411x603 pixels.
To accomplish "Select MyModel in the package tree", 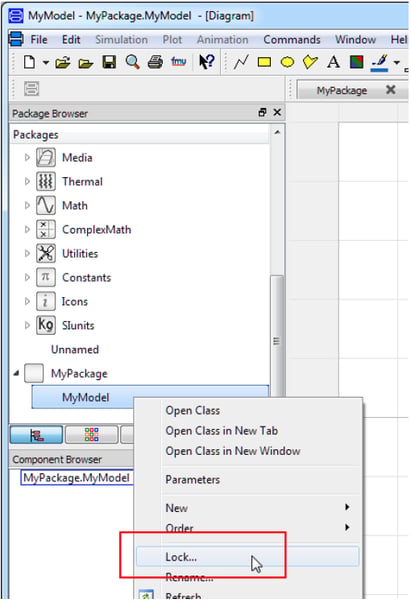I will [150, 397].
